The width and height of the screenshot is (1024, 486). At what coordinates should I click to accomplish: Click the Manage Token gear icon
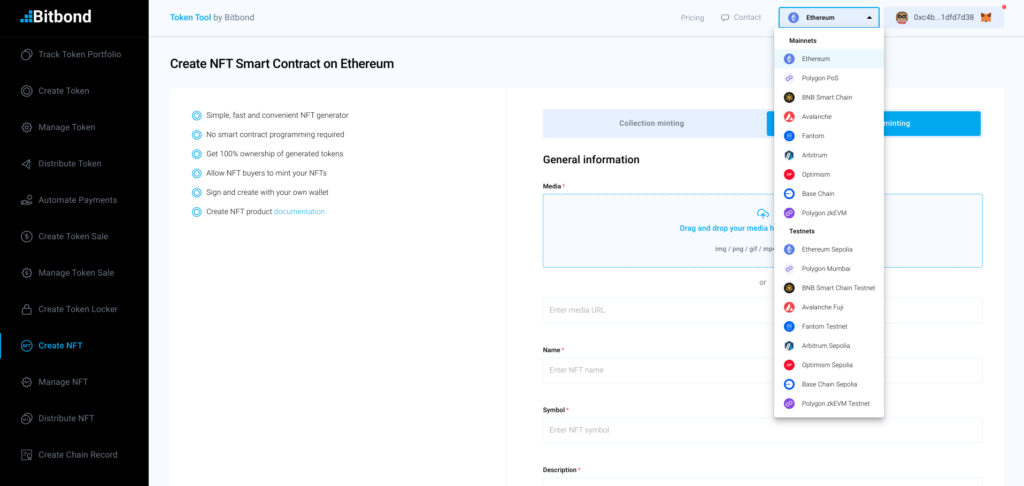tap(26, 127)
